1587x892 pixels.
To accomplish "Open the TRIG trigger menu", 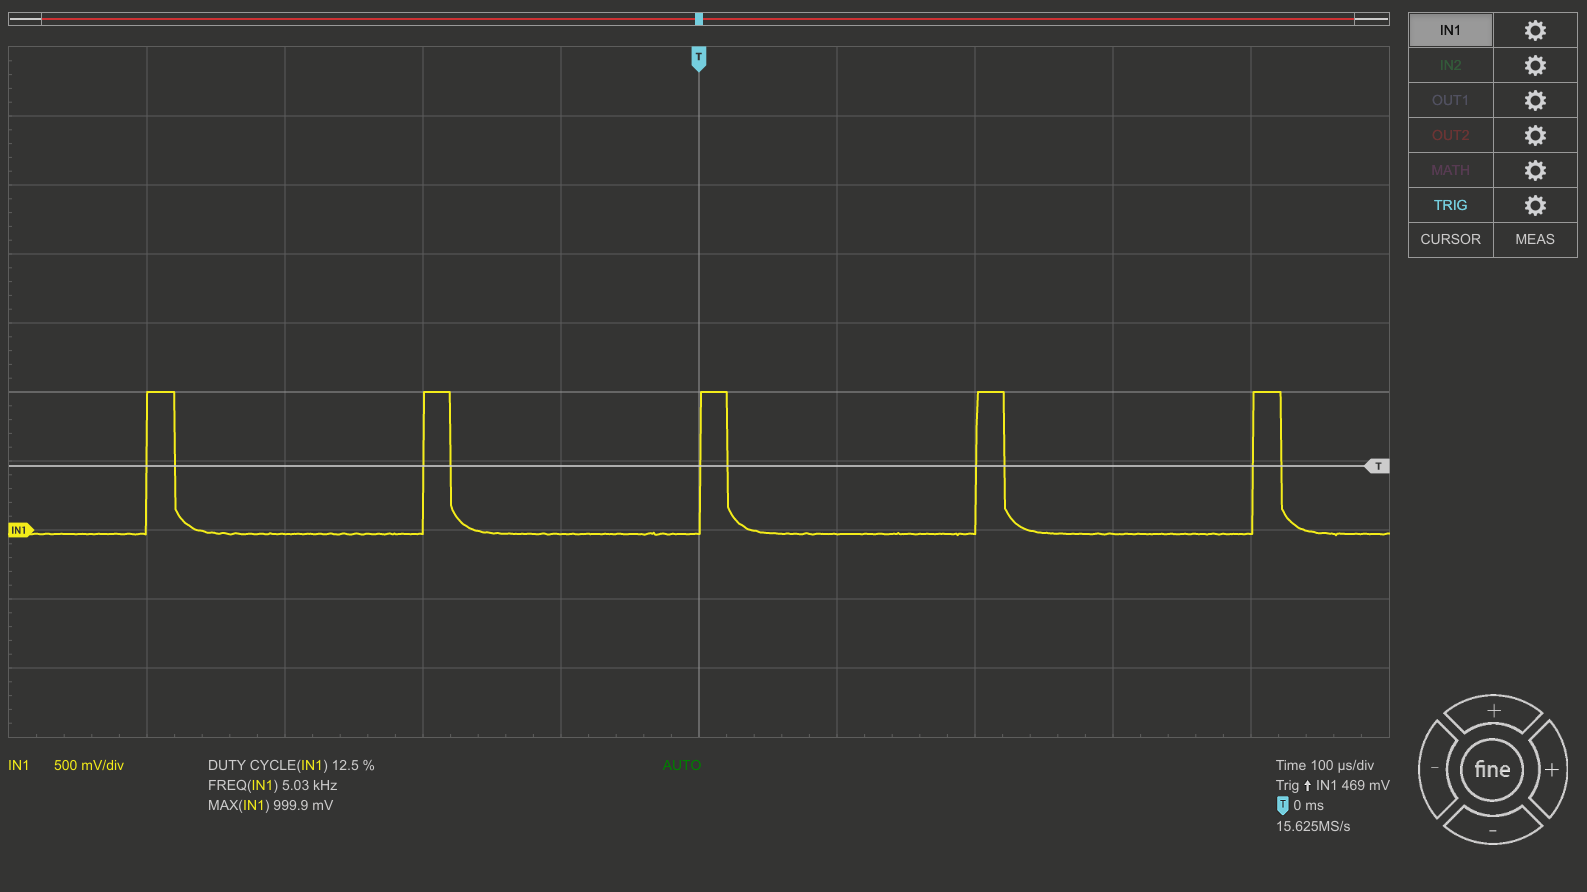I will [x=1450, y=205].
